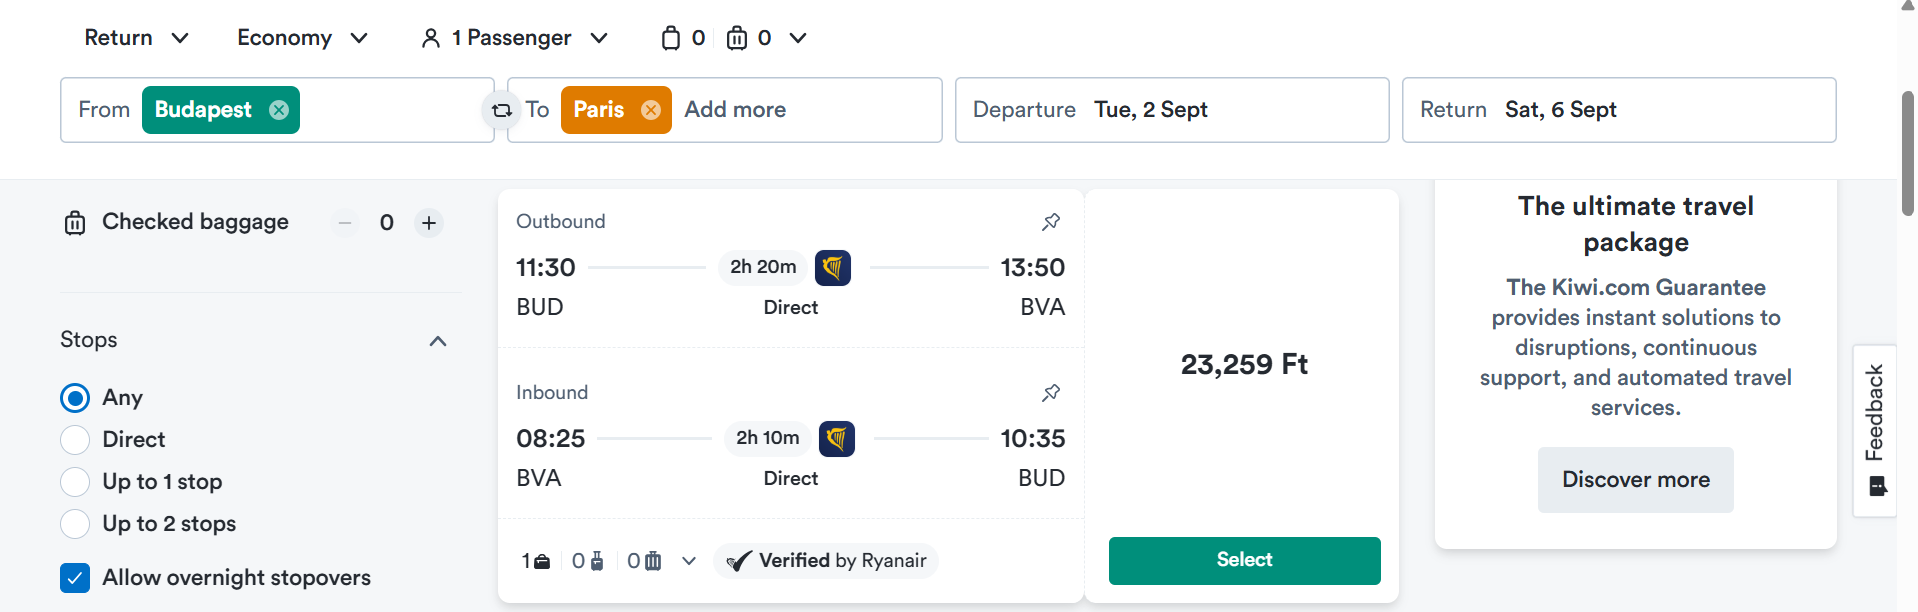The image size is (1918, 612).
Task: Click the Discover more button
Action: coord(1636,480)
